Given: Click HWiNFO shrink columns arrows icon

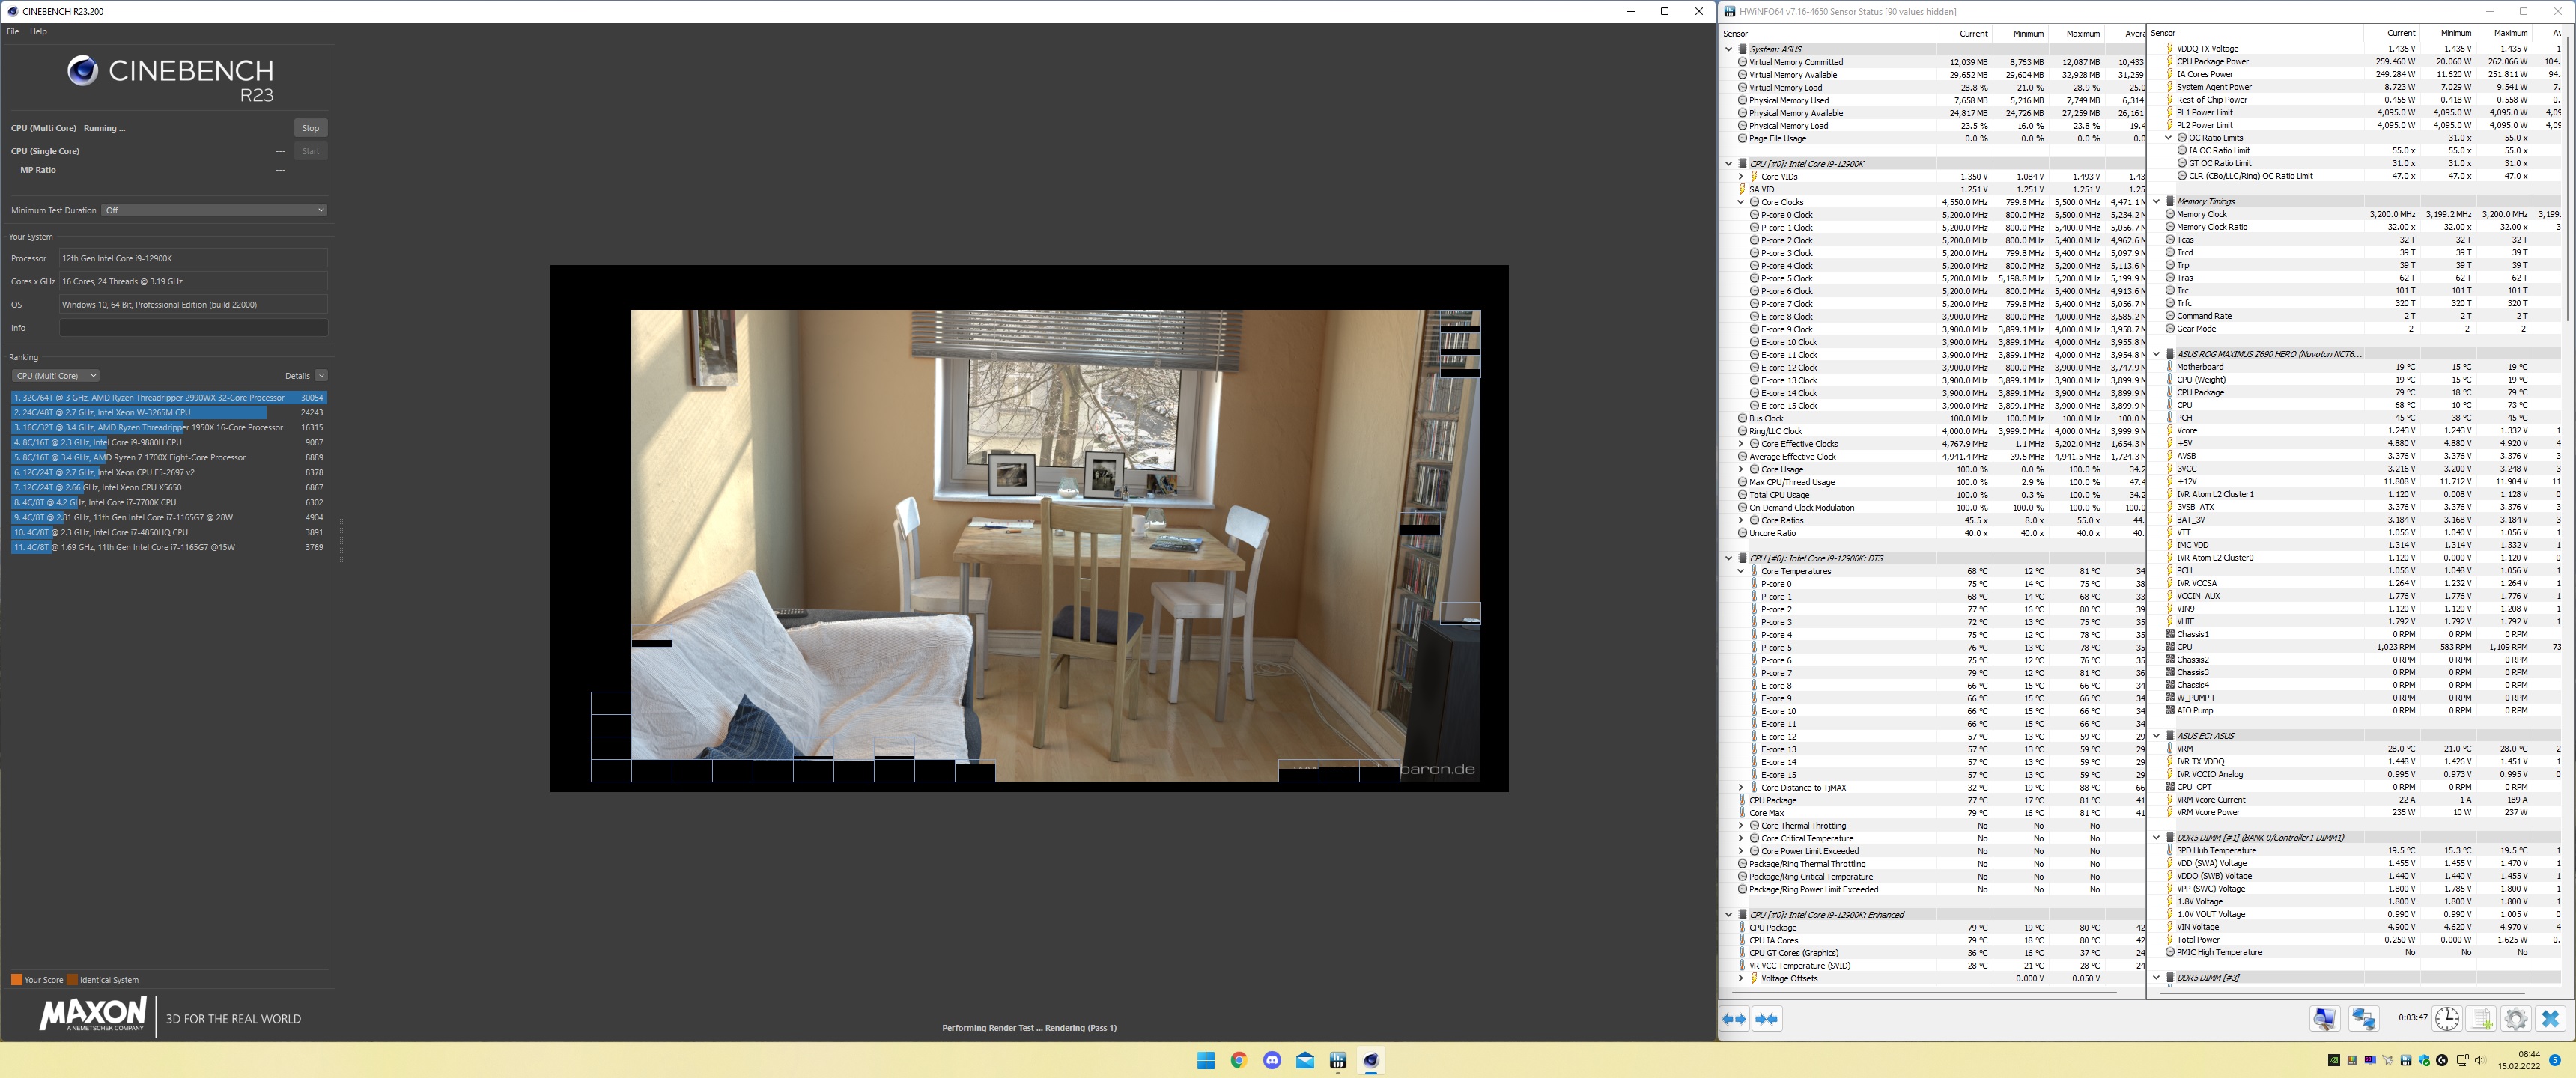Looking at the screenshot, I should [1767, 1019].
